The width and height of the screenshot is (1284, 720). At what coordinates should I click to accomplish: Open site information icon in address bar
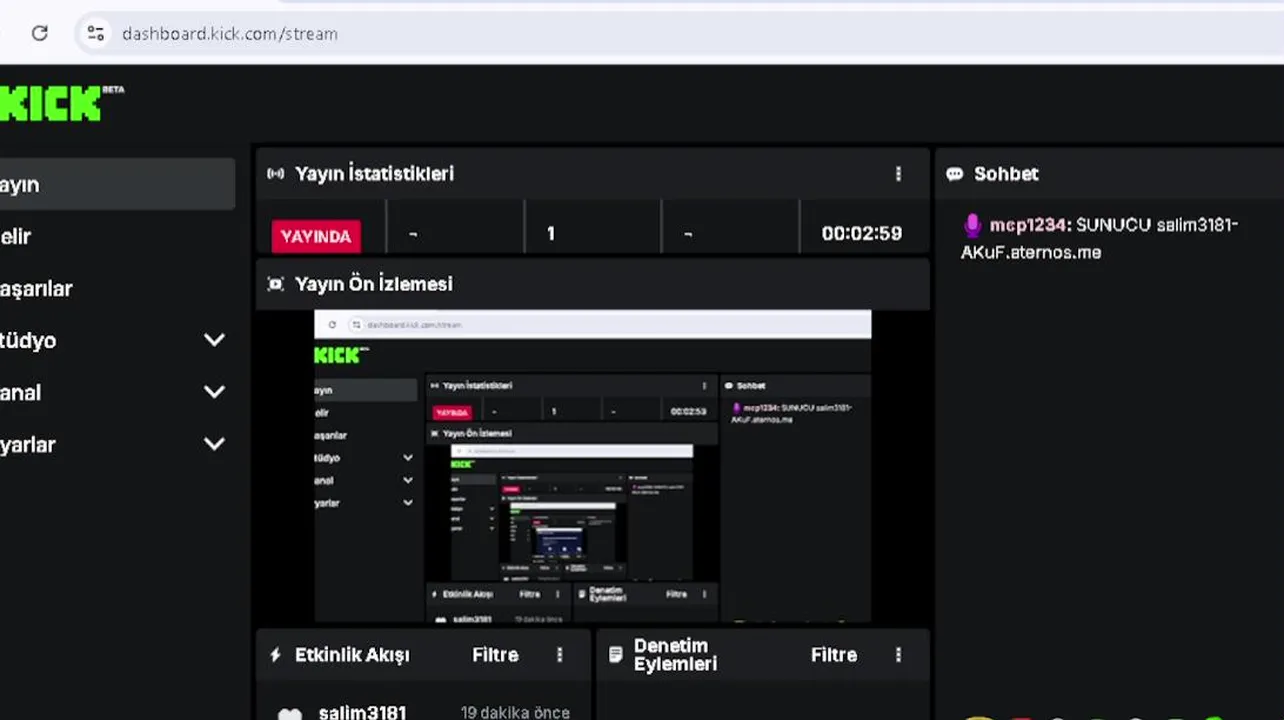click(x=96, y=33)
